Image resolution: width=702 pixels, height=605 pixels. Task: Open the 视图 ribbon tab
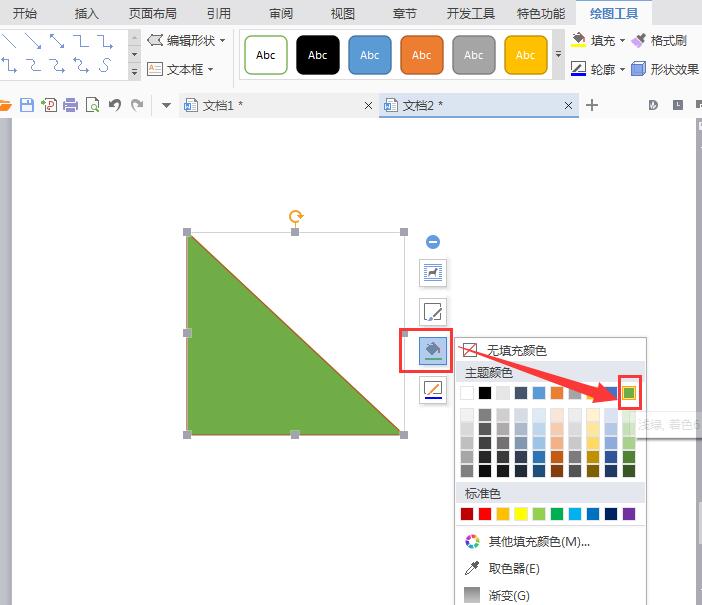(342, 13)
